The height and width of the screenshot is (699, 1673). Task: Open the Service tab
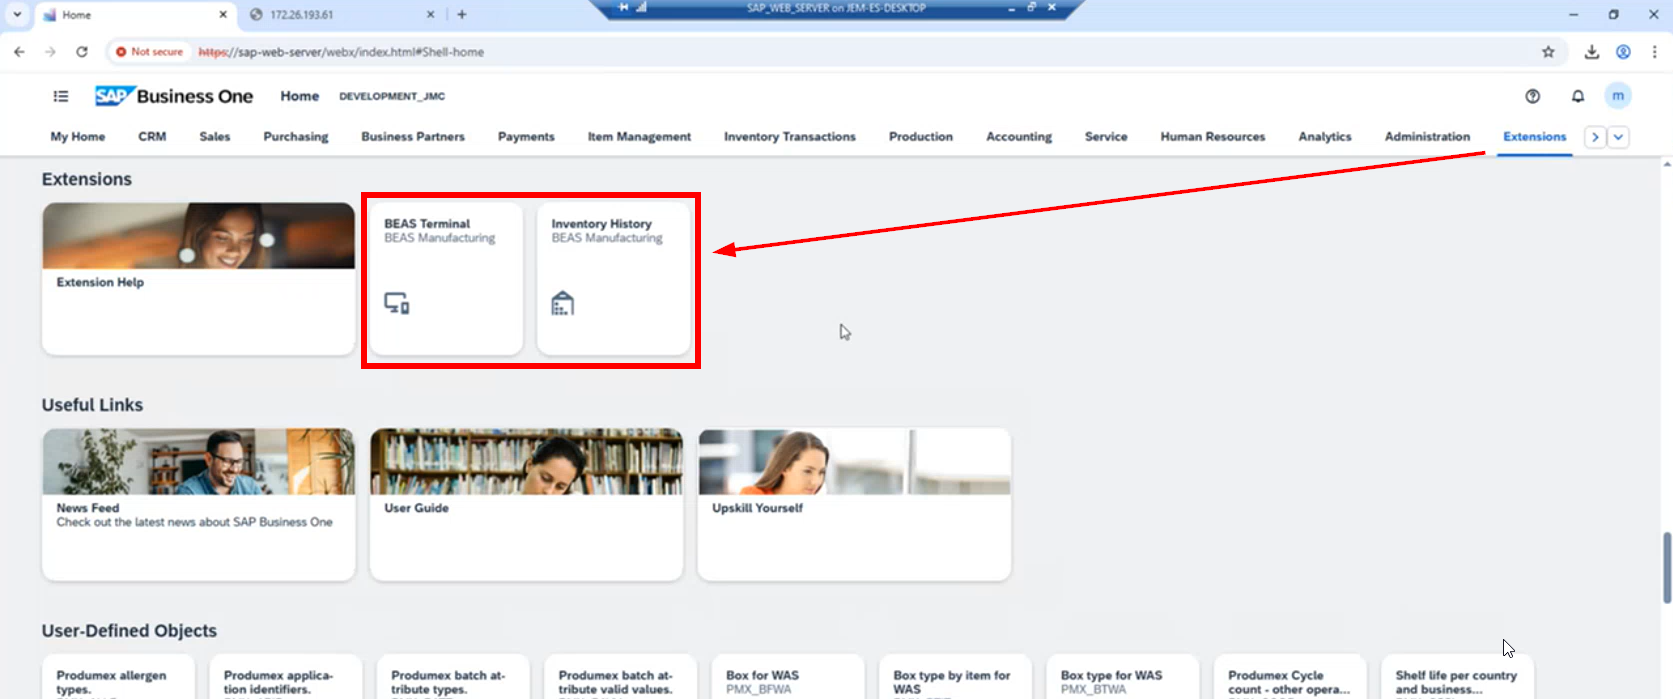coord(1106,137)
